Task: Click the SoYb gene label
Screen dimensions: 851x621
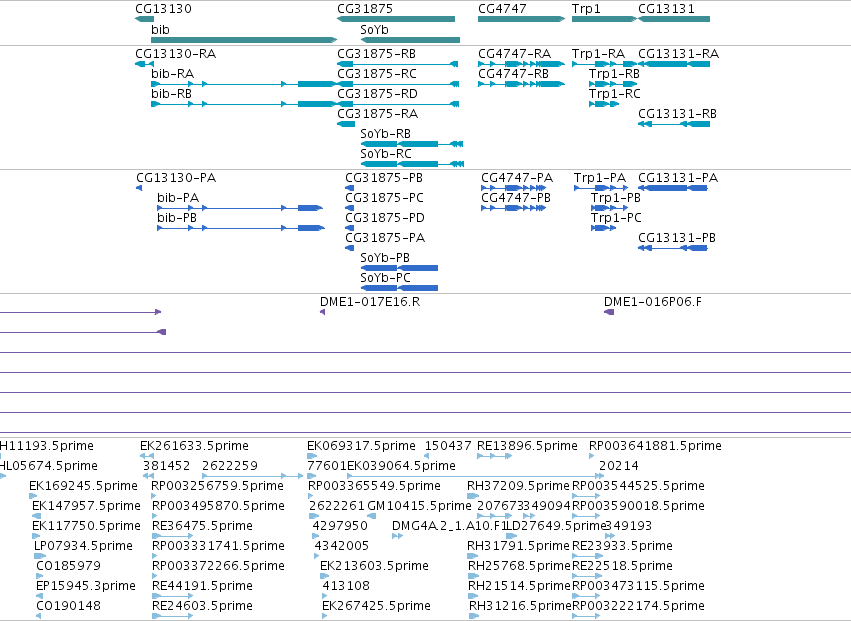Action: (374, 30)
